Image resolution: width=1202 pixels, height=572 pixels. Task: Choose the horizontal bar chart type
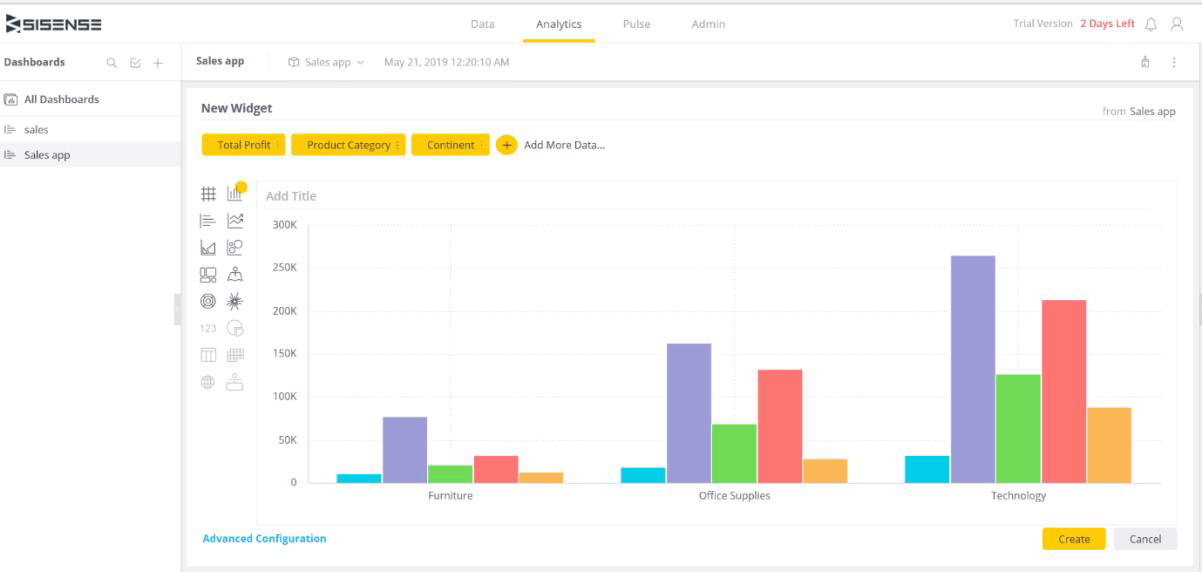(209, 221)
